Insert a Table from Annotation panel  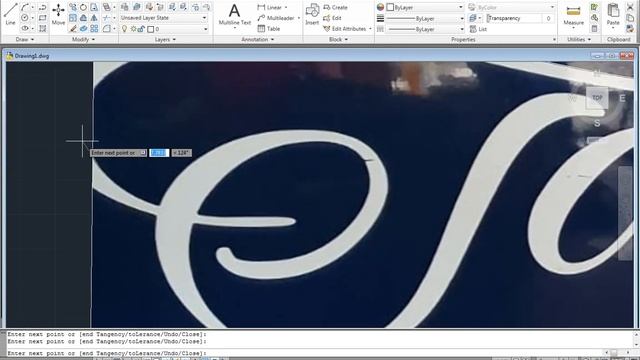[269, 29]
